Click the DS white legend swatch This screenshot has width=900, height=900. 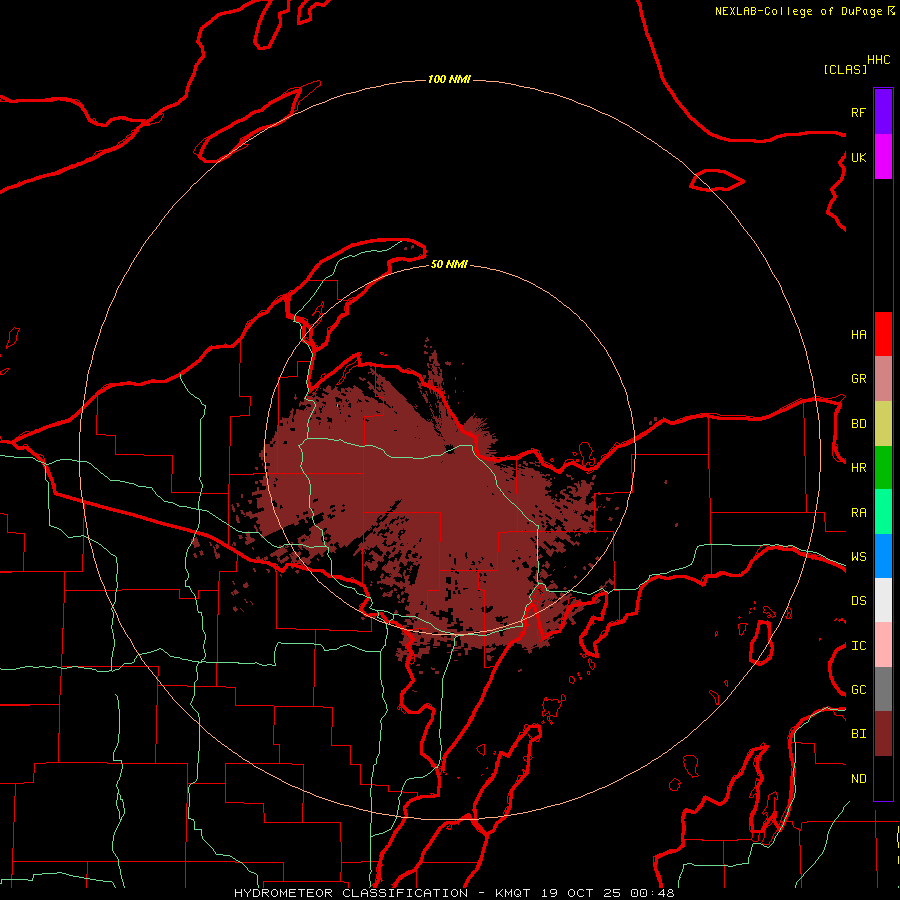tap(883, 600)
